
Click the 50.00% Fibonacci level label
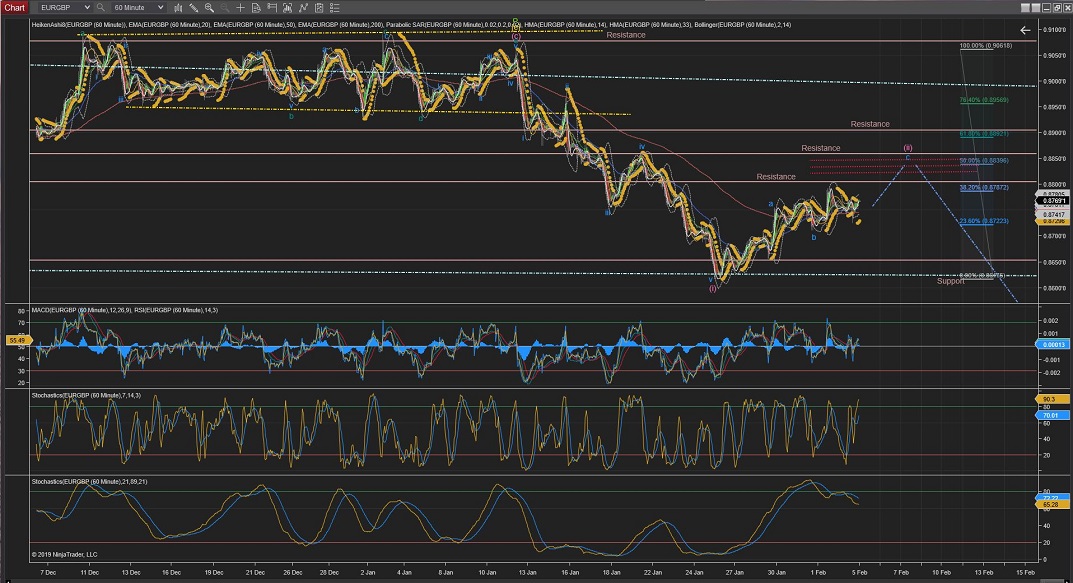point(984,161)
